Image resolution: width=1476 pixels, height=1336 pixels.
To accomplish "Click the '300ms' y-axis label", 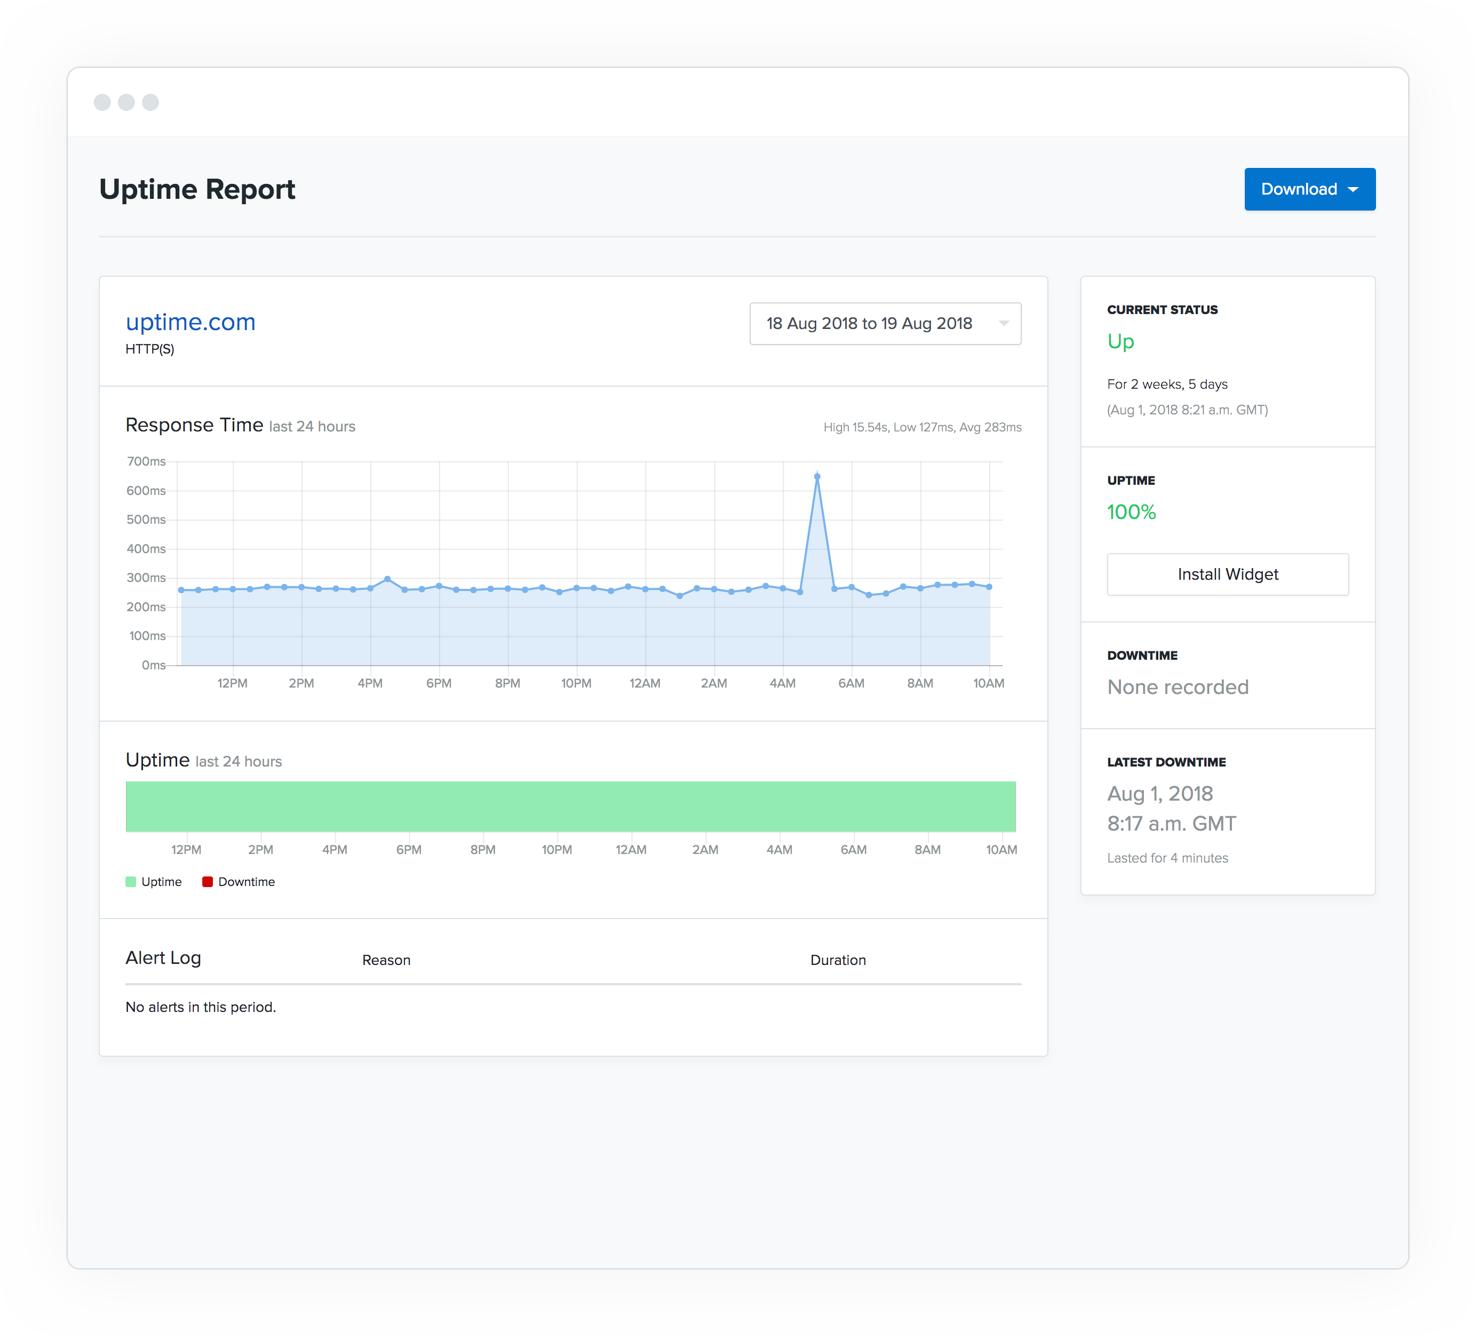I will [146, 578].
